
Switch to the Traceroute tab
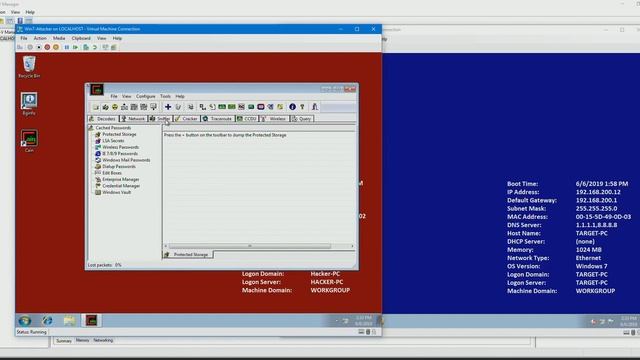click(218, 119)
